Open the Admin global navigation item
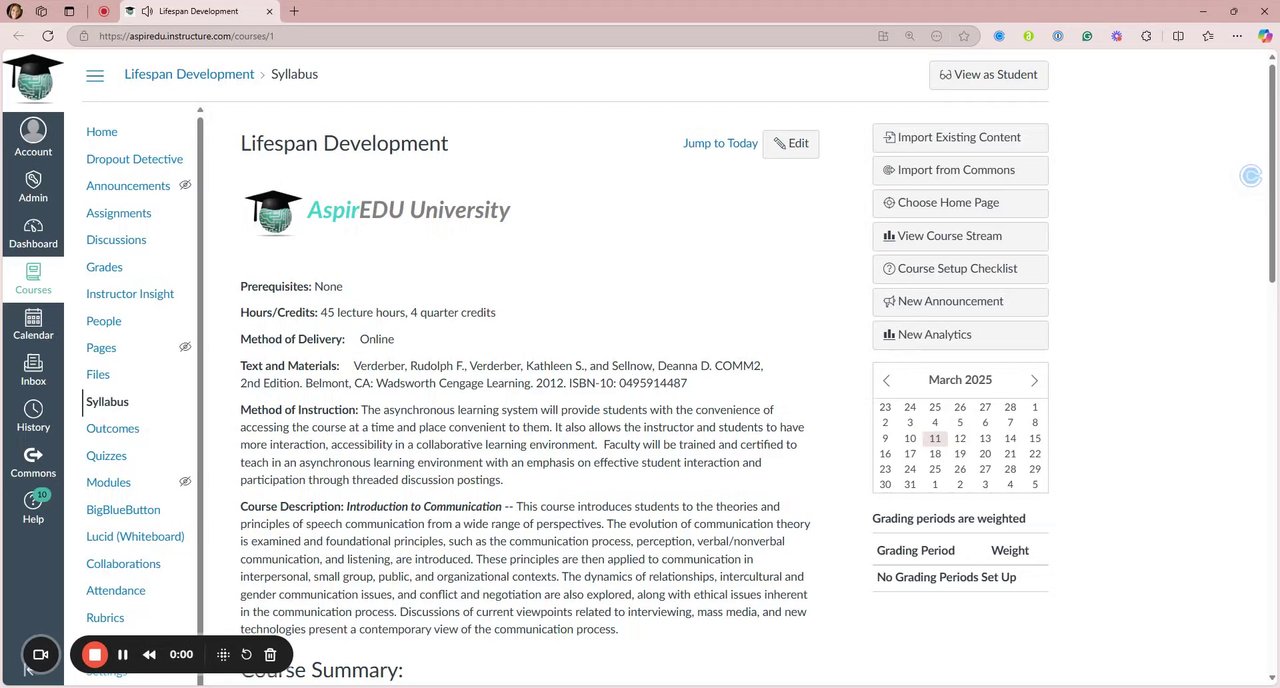The image size is (1280, 688). pos(33,186)
